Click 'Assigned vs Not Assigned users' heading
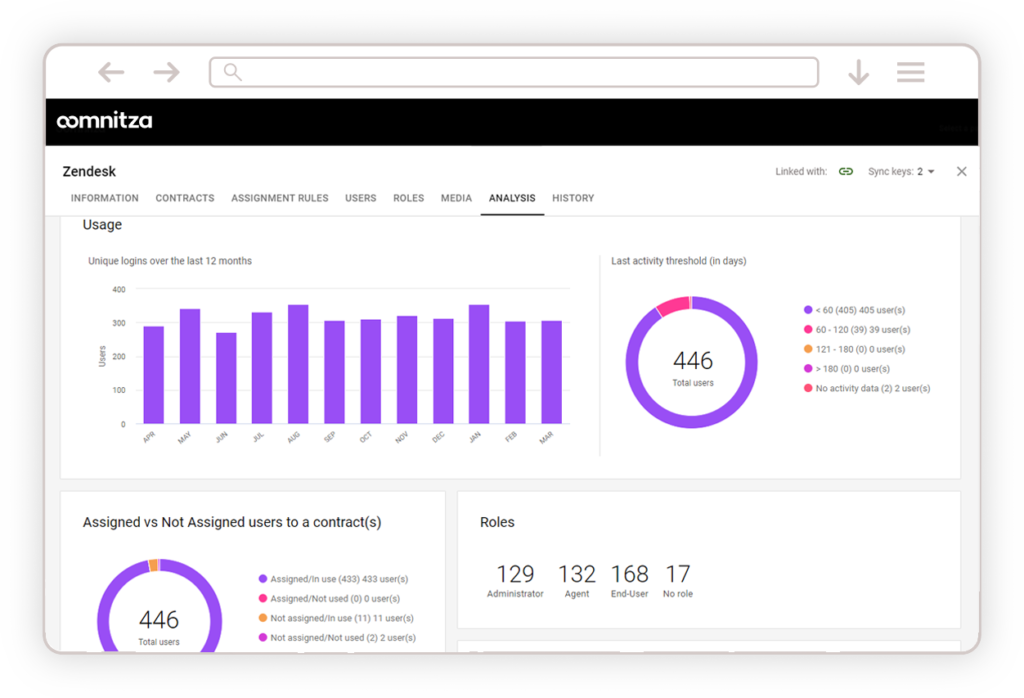This screenshot has width=1024, height=698. point(232,522)
